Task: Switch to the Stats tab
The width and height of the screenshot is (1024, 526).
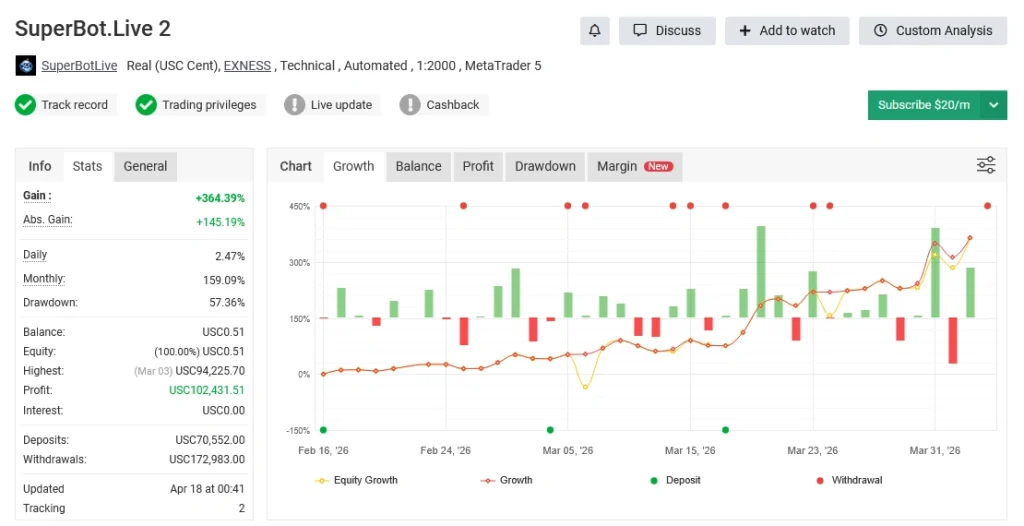Action: (88, 166)
